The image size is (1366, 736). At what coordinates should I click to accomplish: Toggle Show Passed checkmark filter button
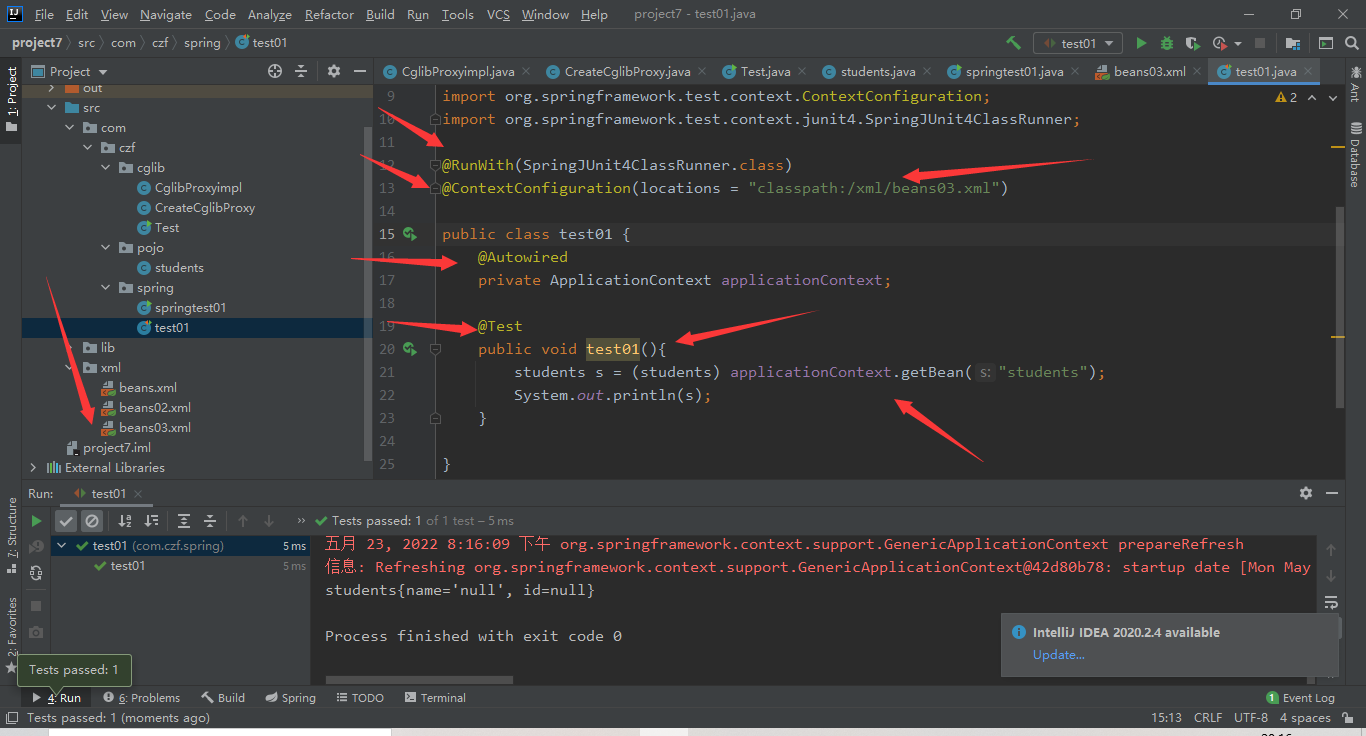(66, 520)
